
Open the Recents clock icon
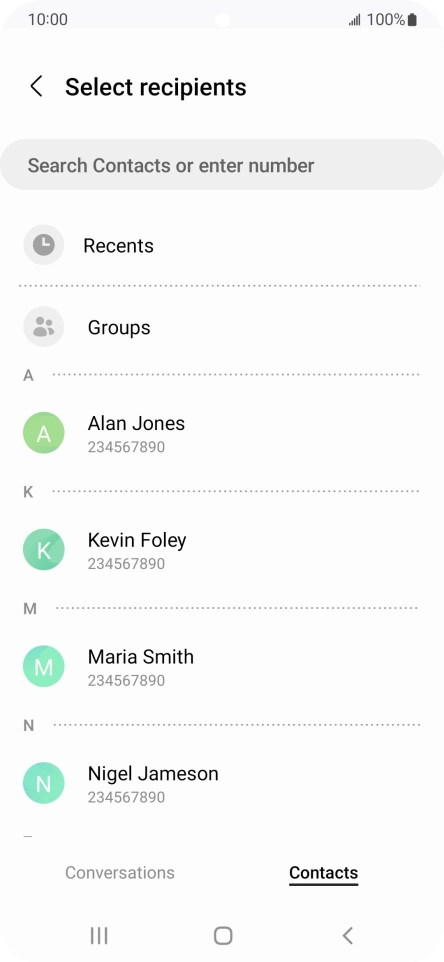[44, 245]
